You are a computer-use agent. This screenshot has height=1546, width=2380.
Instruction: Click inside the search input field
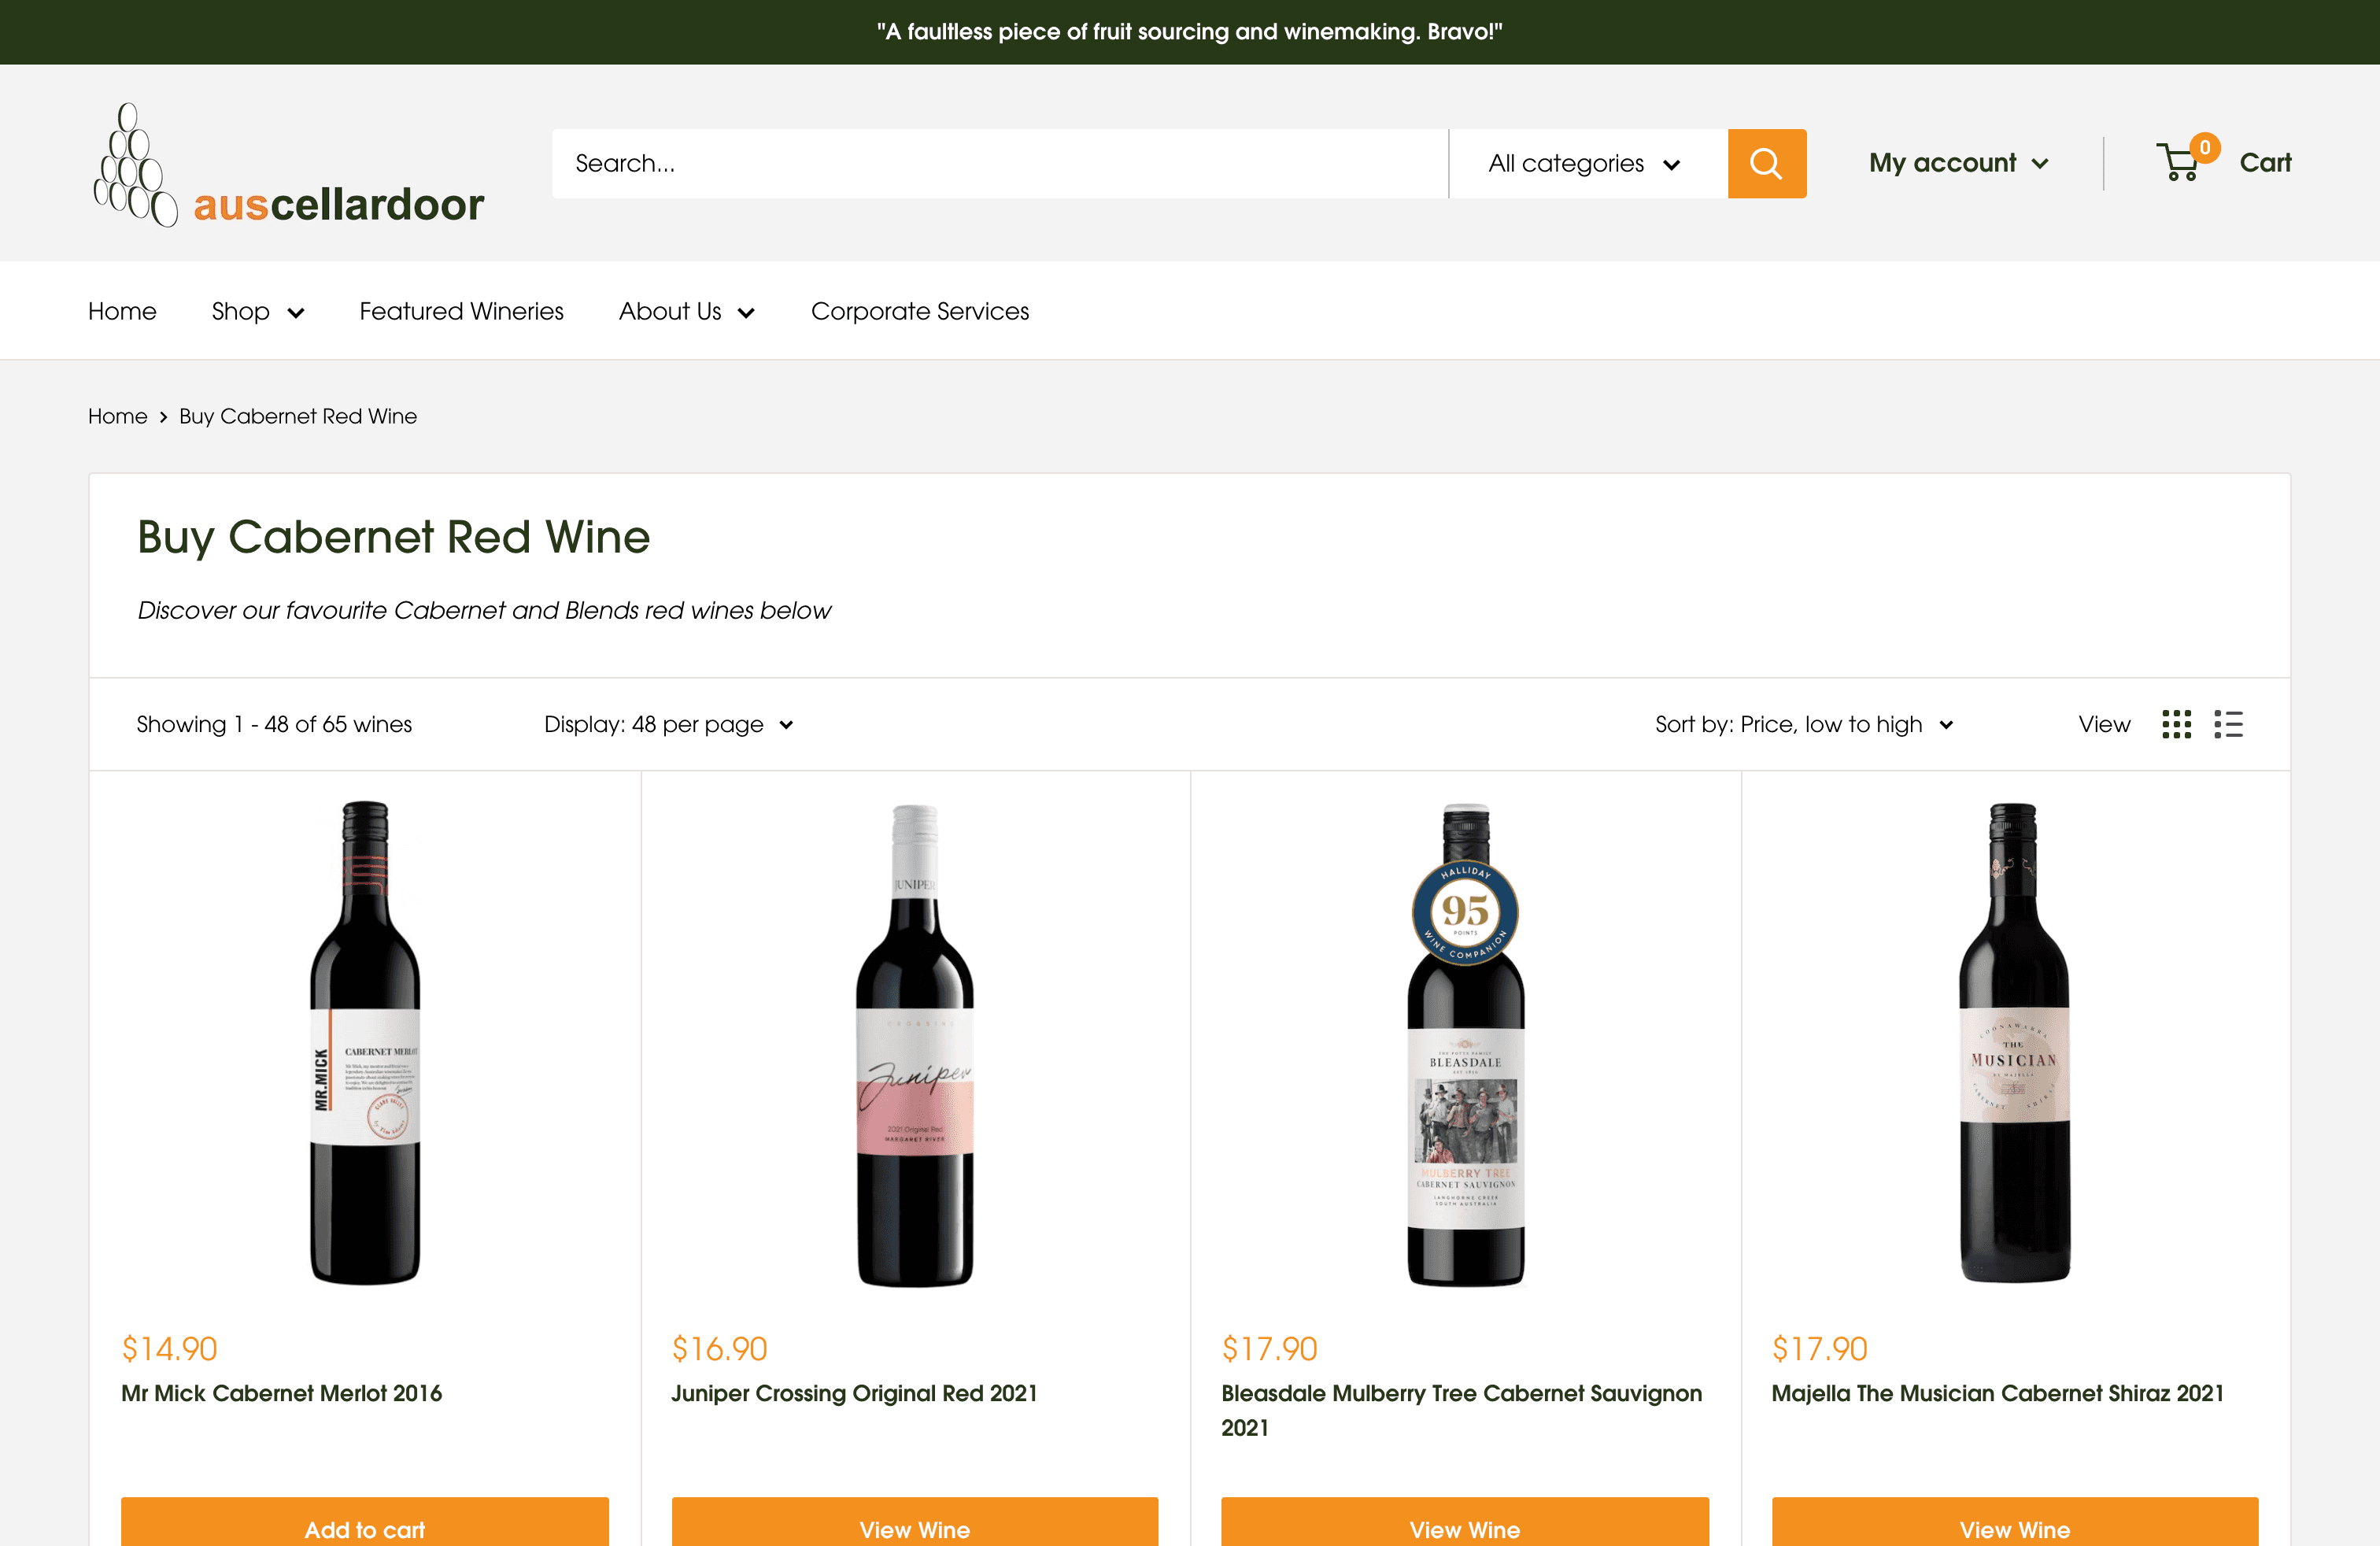point(1000,163)
